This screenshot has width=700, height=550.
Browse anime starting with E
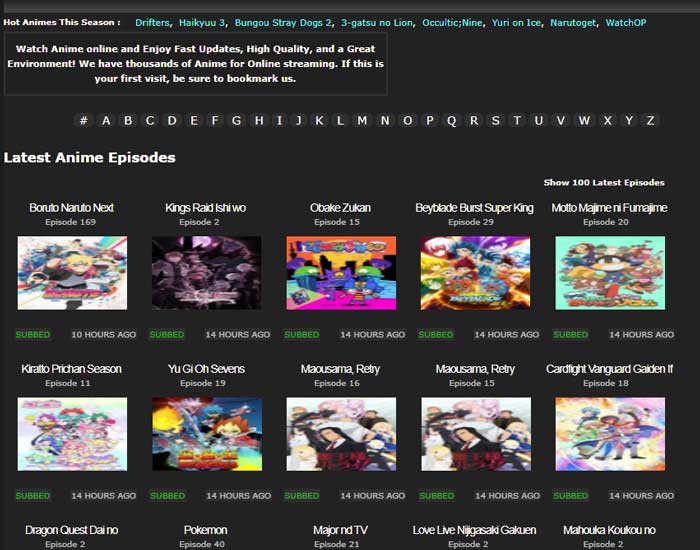point(194,120)
